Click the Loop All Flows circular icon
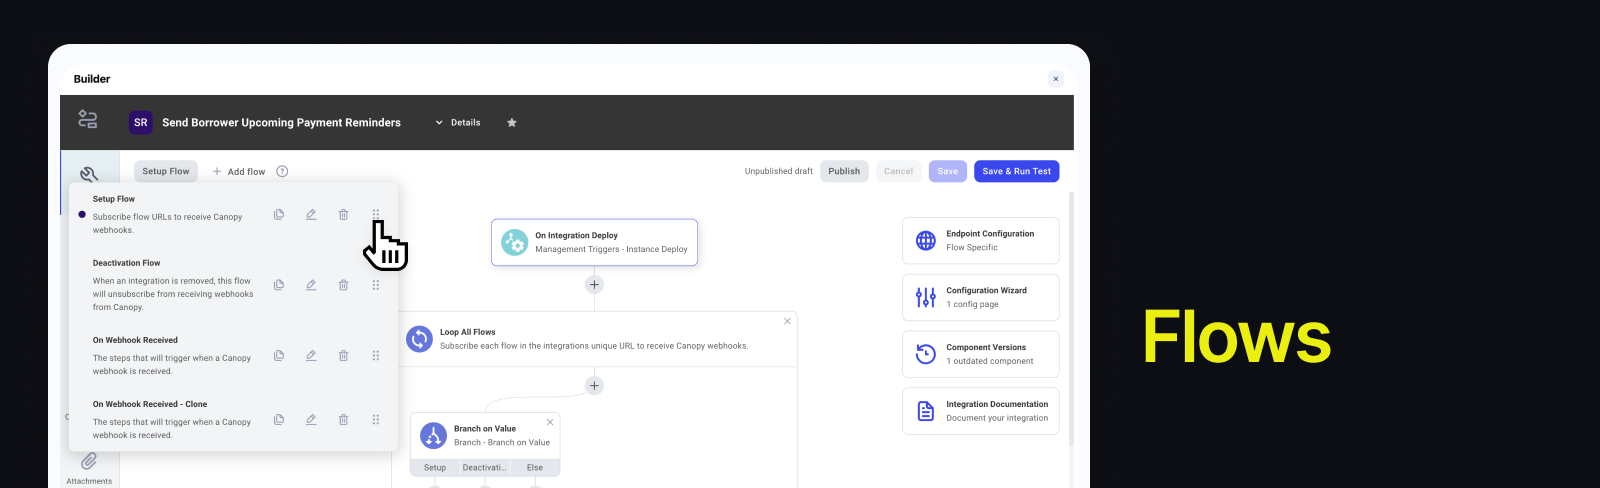The height and width of the screenshot is (488, 1600). pyautogui.click(x=419, y=339)
